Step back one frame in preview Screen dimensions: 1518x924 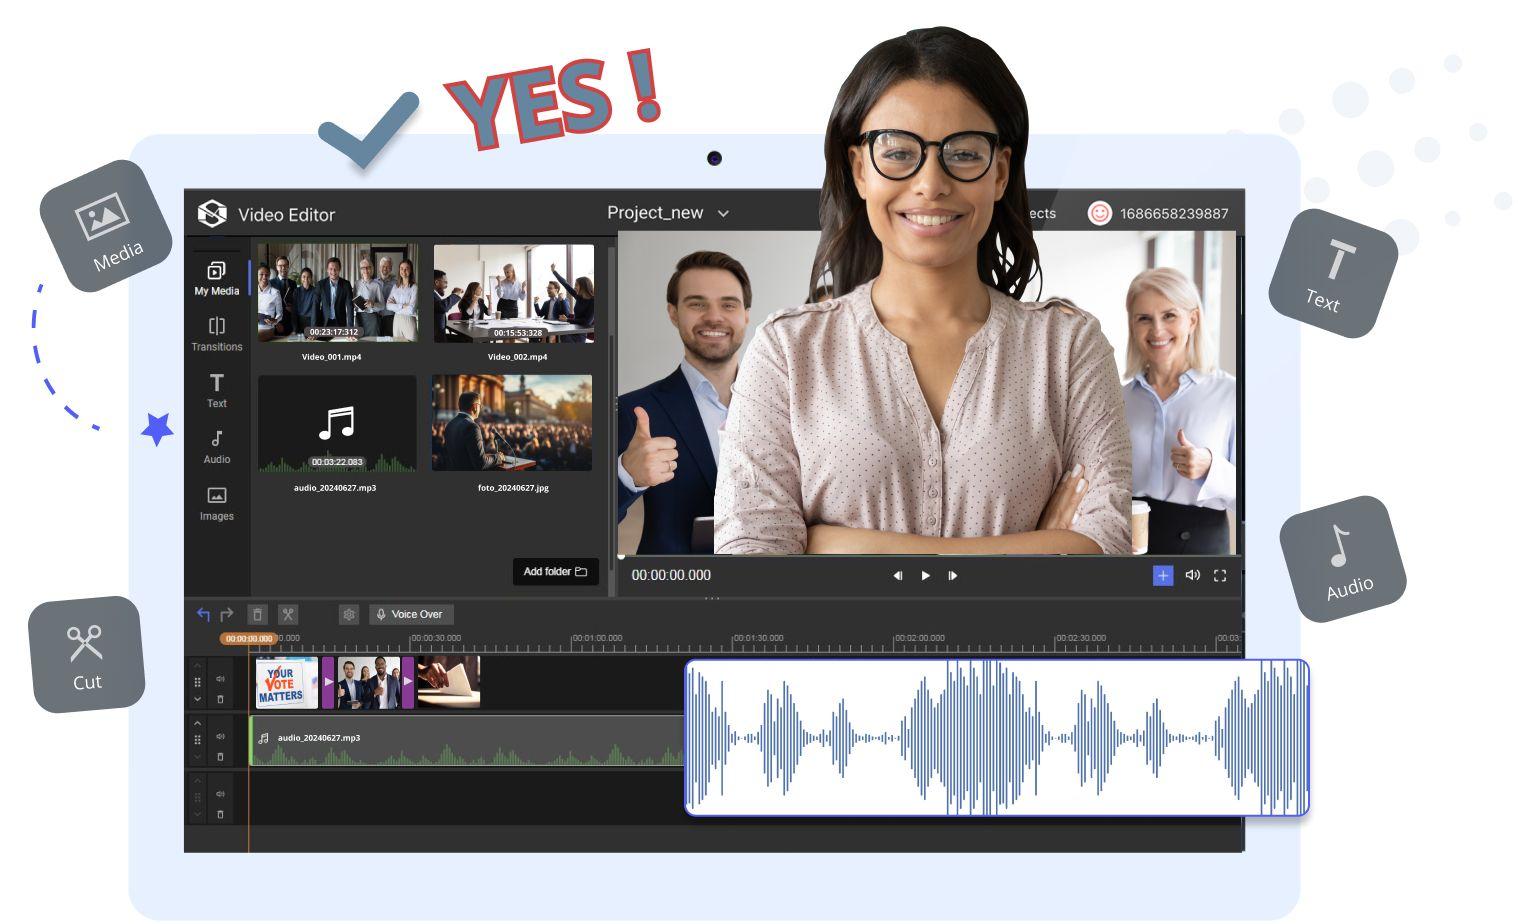[x=897, y=576]
